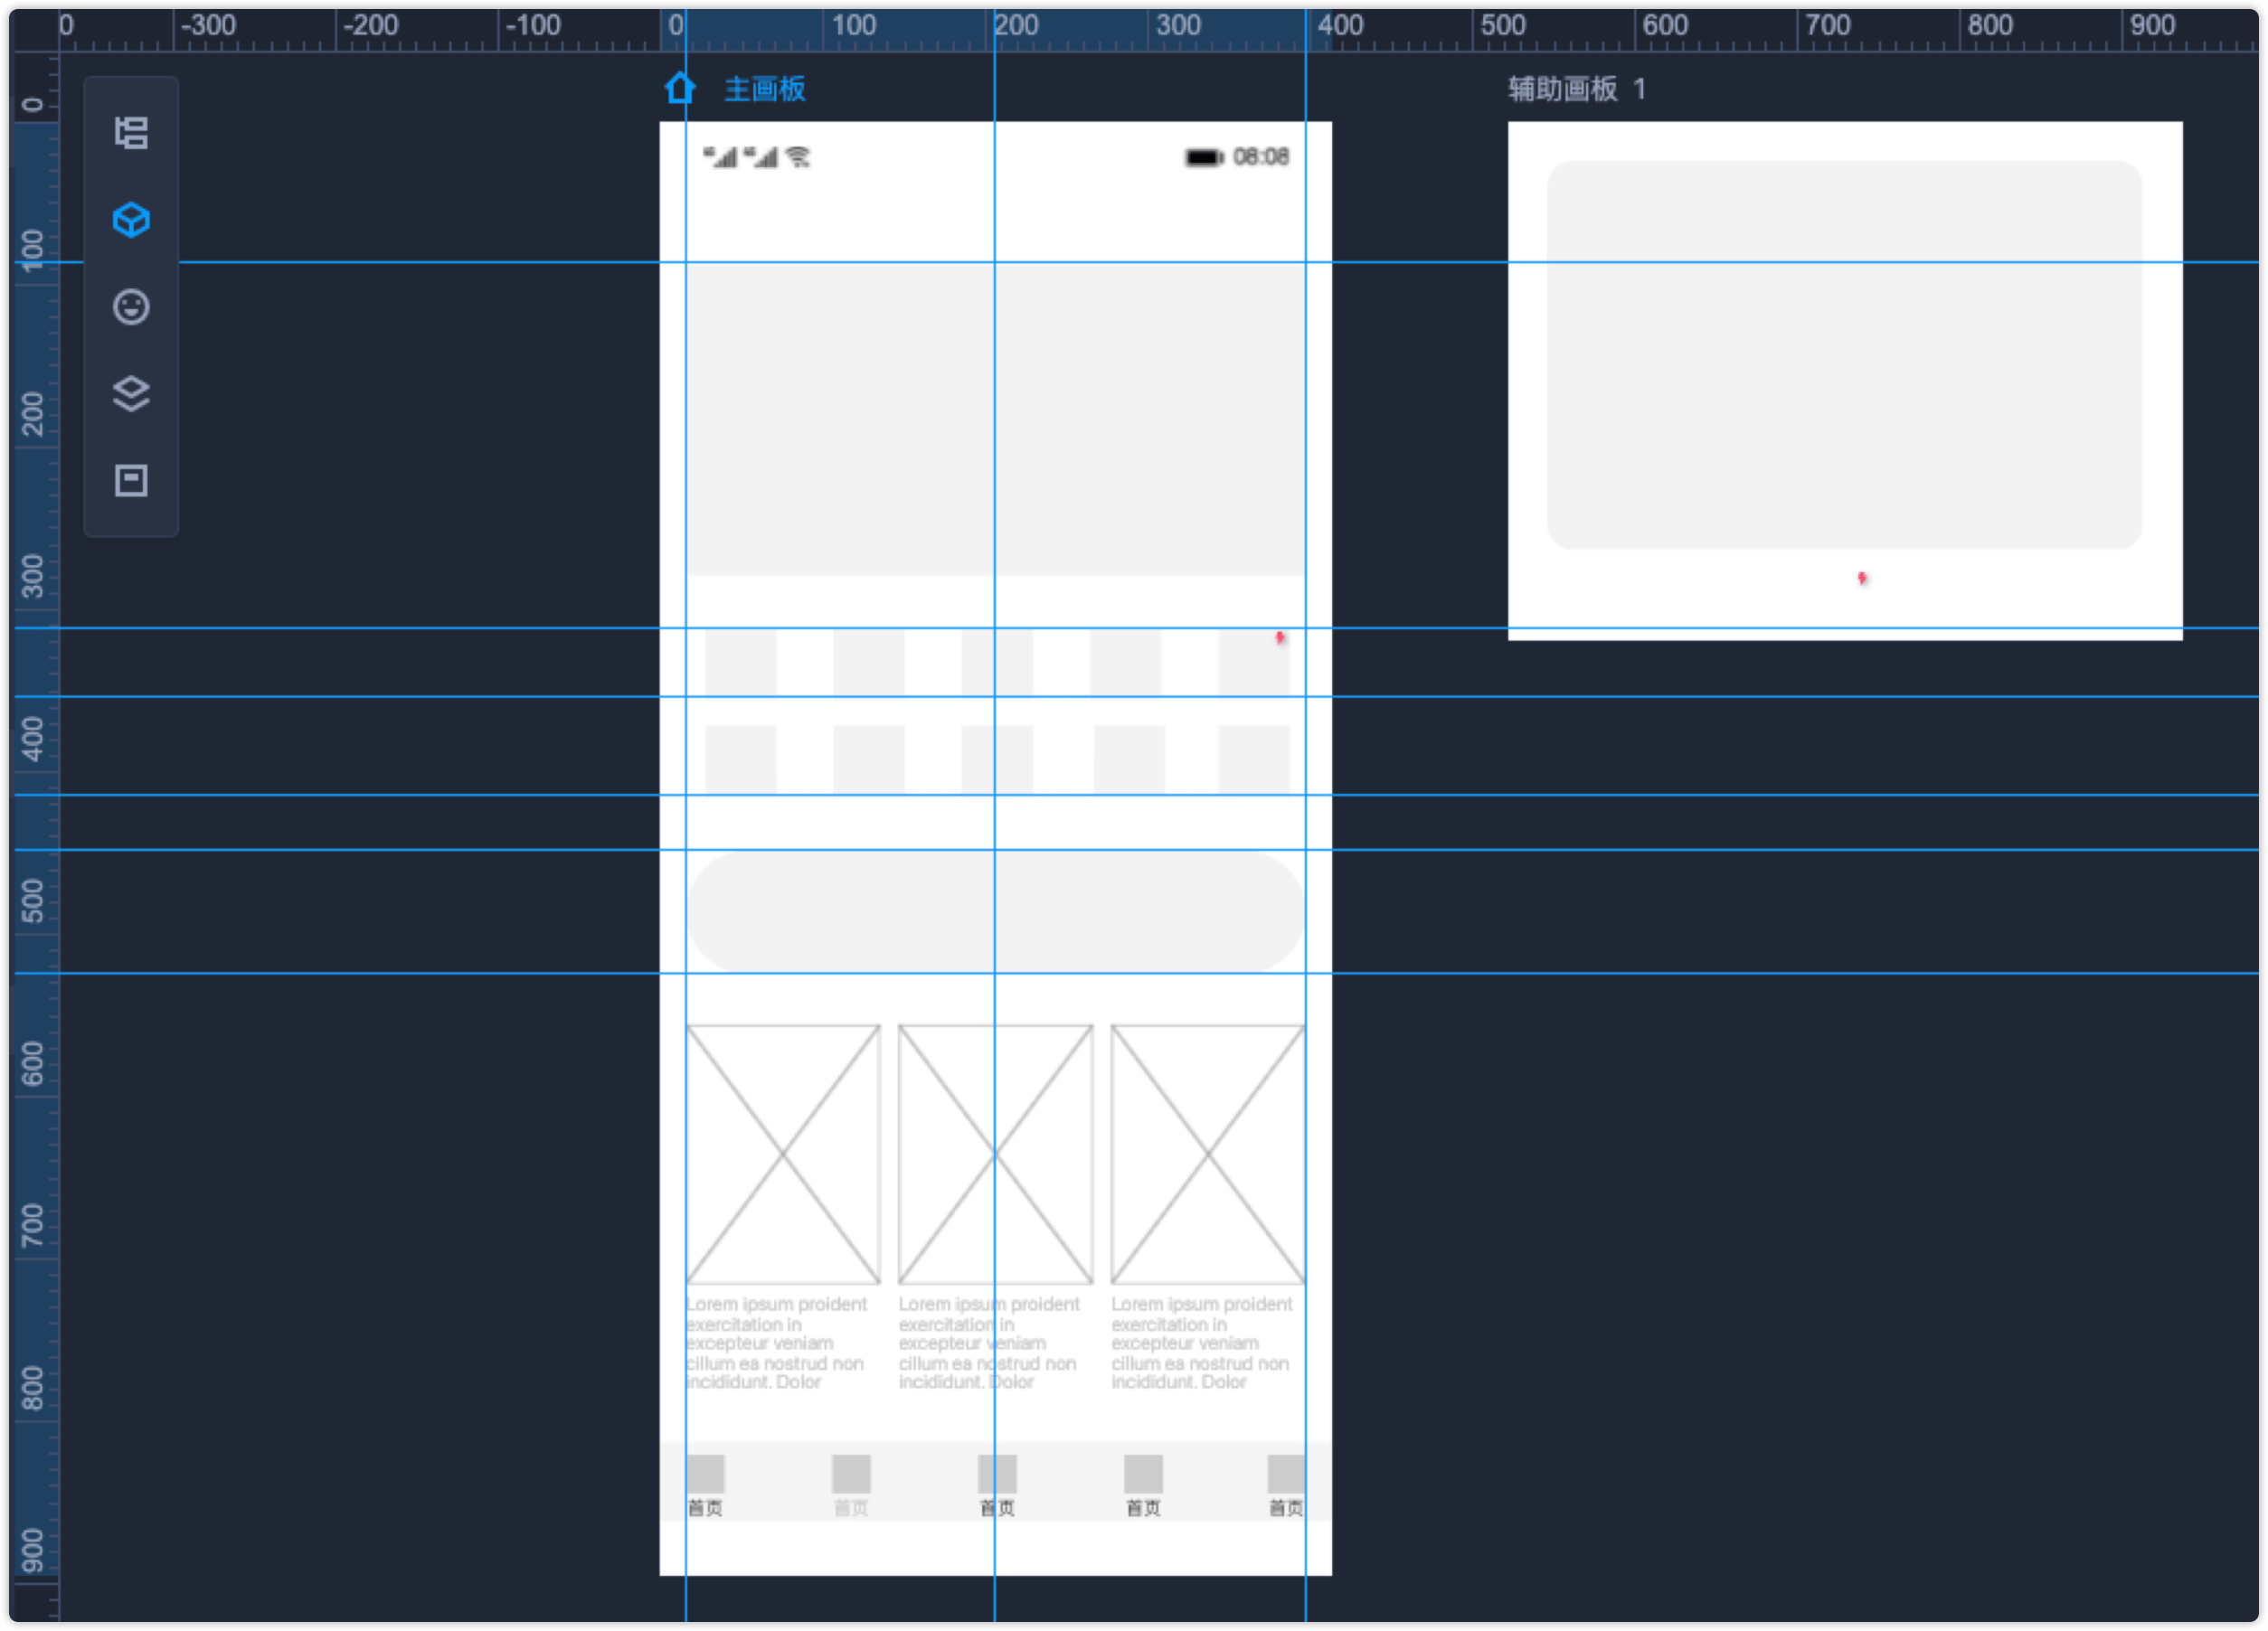Select the 辅助画板 1 artboard title
The width and height of the screenshot is (2268, 1631).
tap(1577, 89)
